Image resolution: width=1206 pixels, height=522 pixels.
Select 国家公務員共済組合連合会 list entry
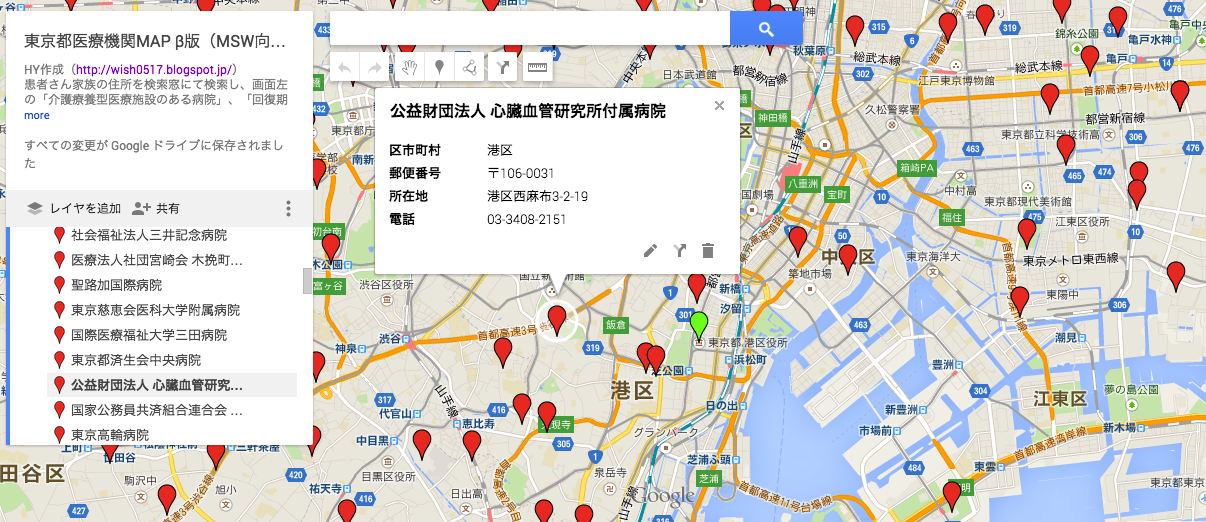pyautogui.click(x=157, y=410)
